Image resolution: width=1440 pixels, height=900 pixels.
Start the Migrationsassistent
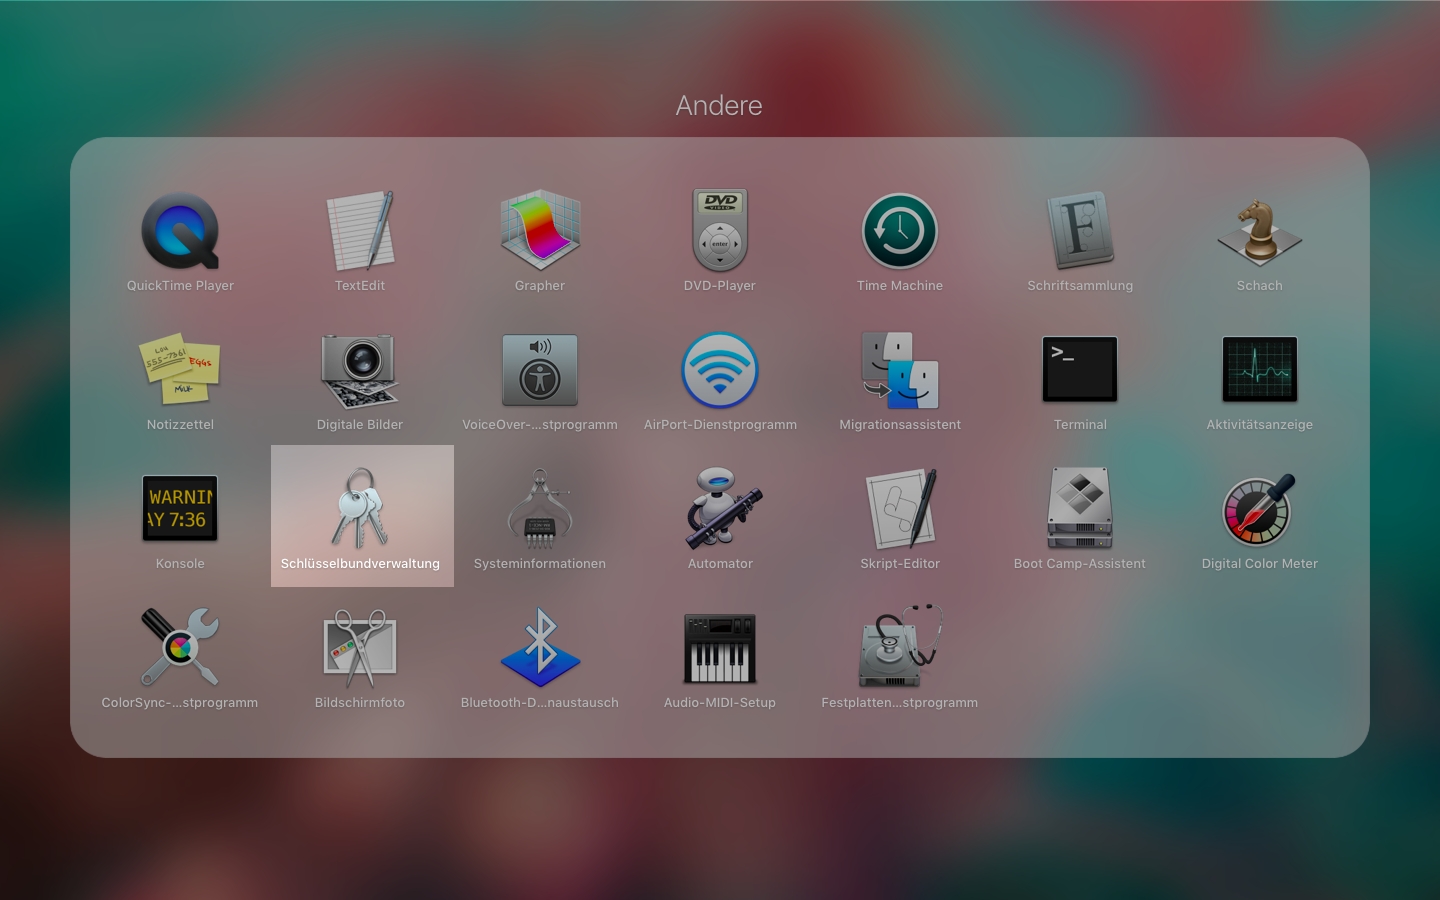point(900,371)
